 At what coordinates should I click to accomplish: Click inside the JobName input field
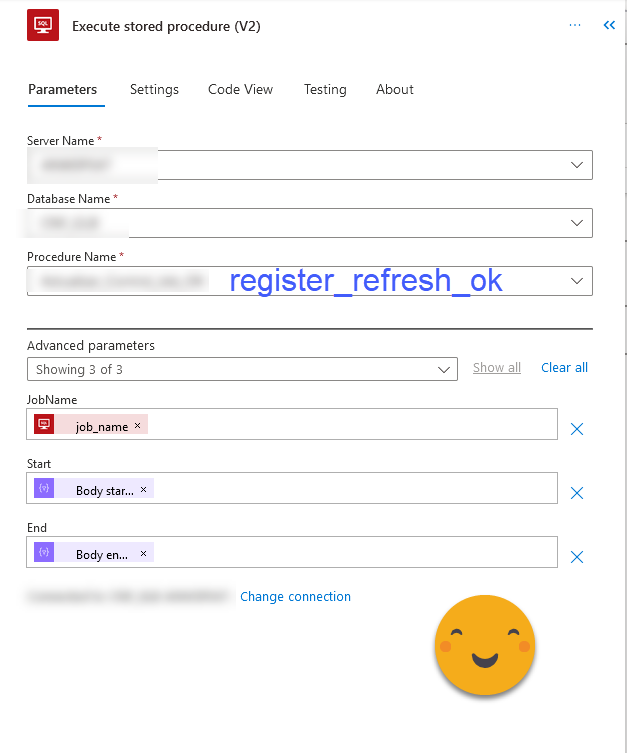click(350, 424)
